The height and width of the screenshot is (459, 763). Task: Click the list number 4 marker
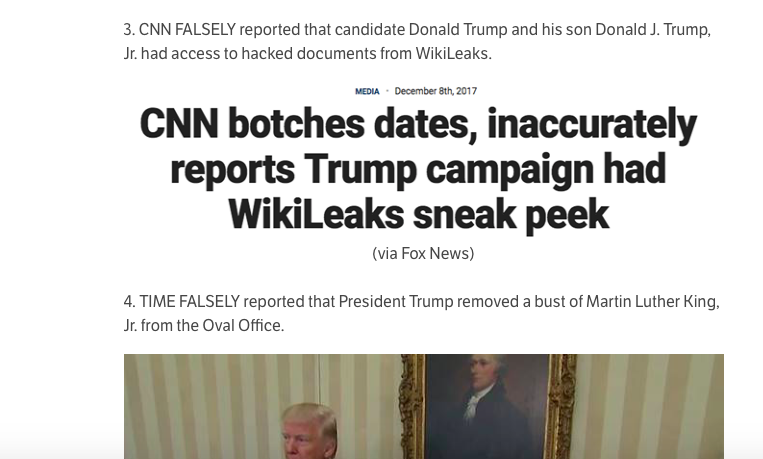click(129, 301)
